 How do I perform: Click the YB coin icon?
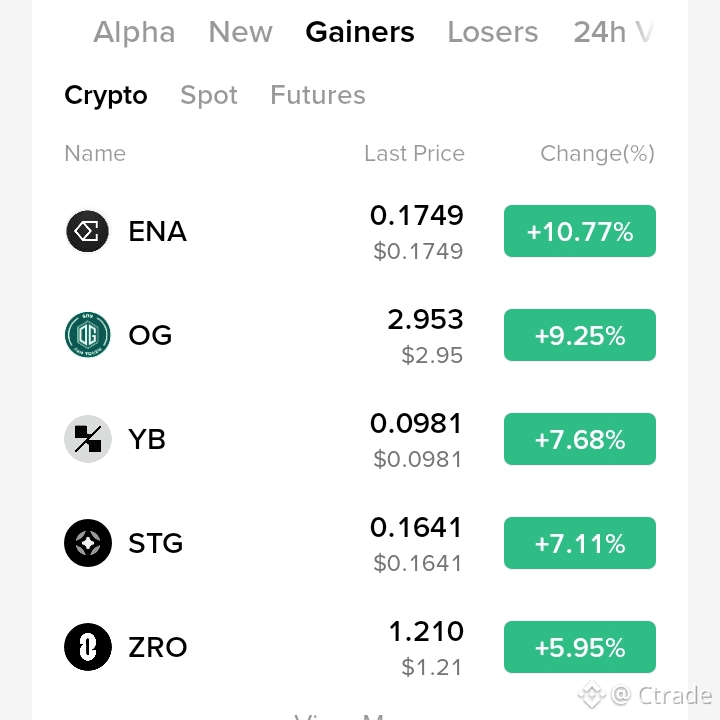coord(88,439)
